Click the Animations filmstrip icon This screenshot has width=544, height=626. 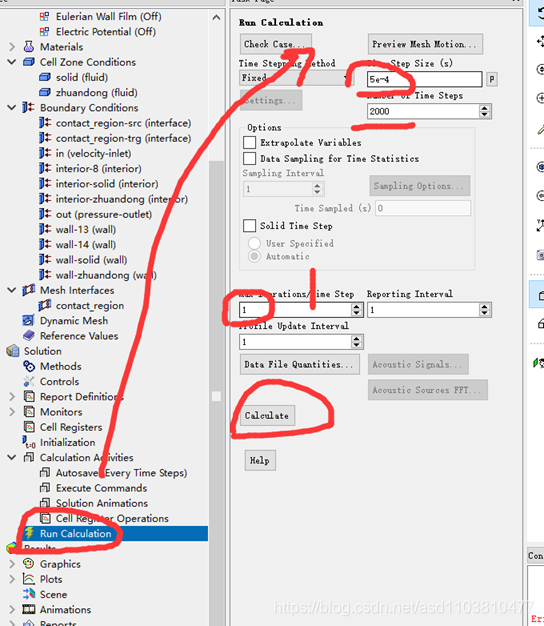click(x=29, y=609)
